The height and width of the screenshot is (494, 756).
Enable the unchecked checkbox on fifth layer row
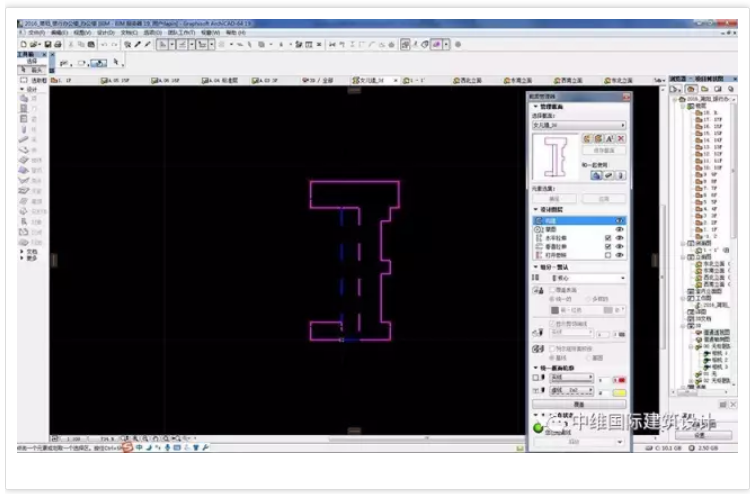click(x=608, y=255)
